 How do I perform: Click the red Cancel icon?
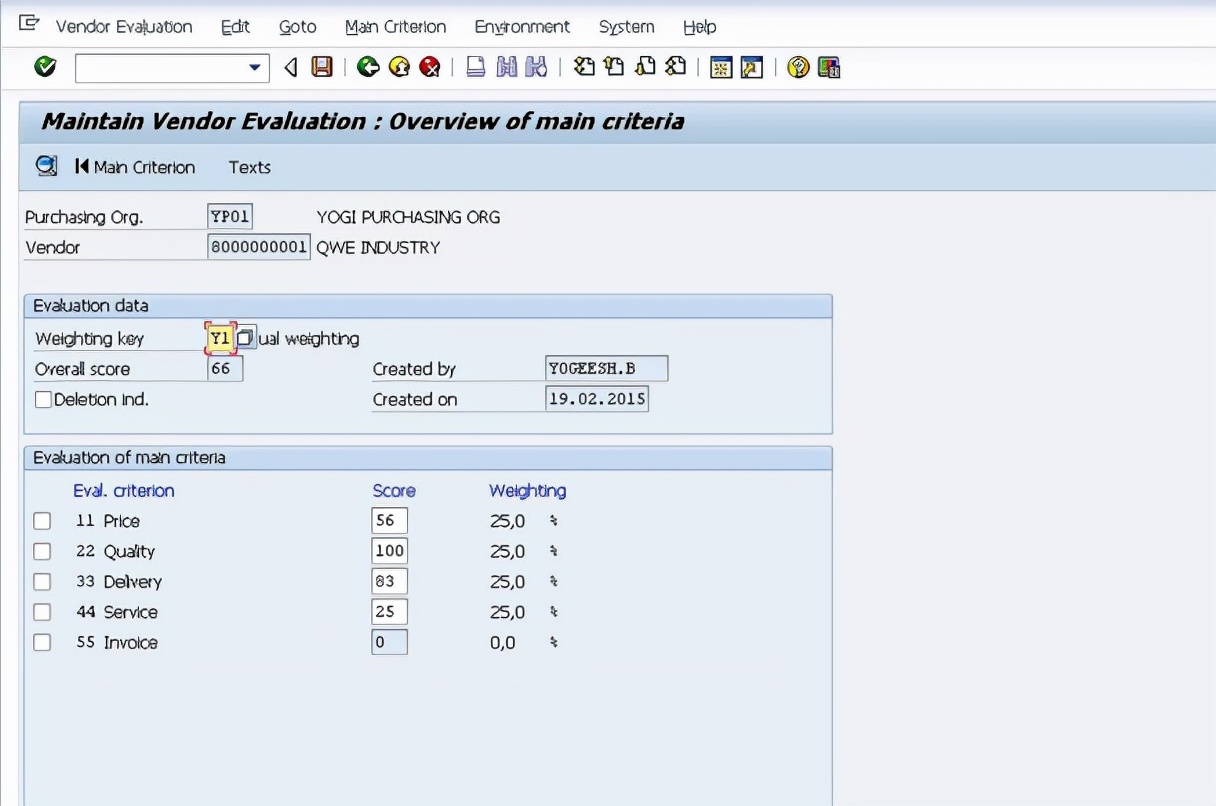coord(430,67)
